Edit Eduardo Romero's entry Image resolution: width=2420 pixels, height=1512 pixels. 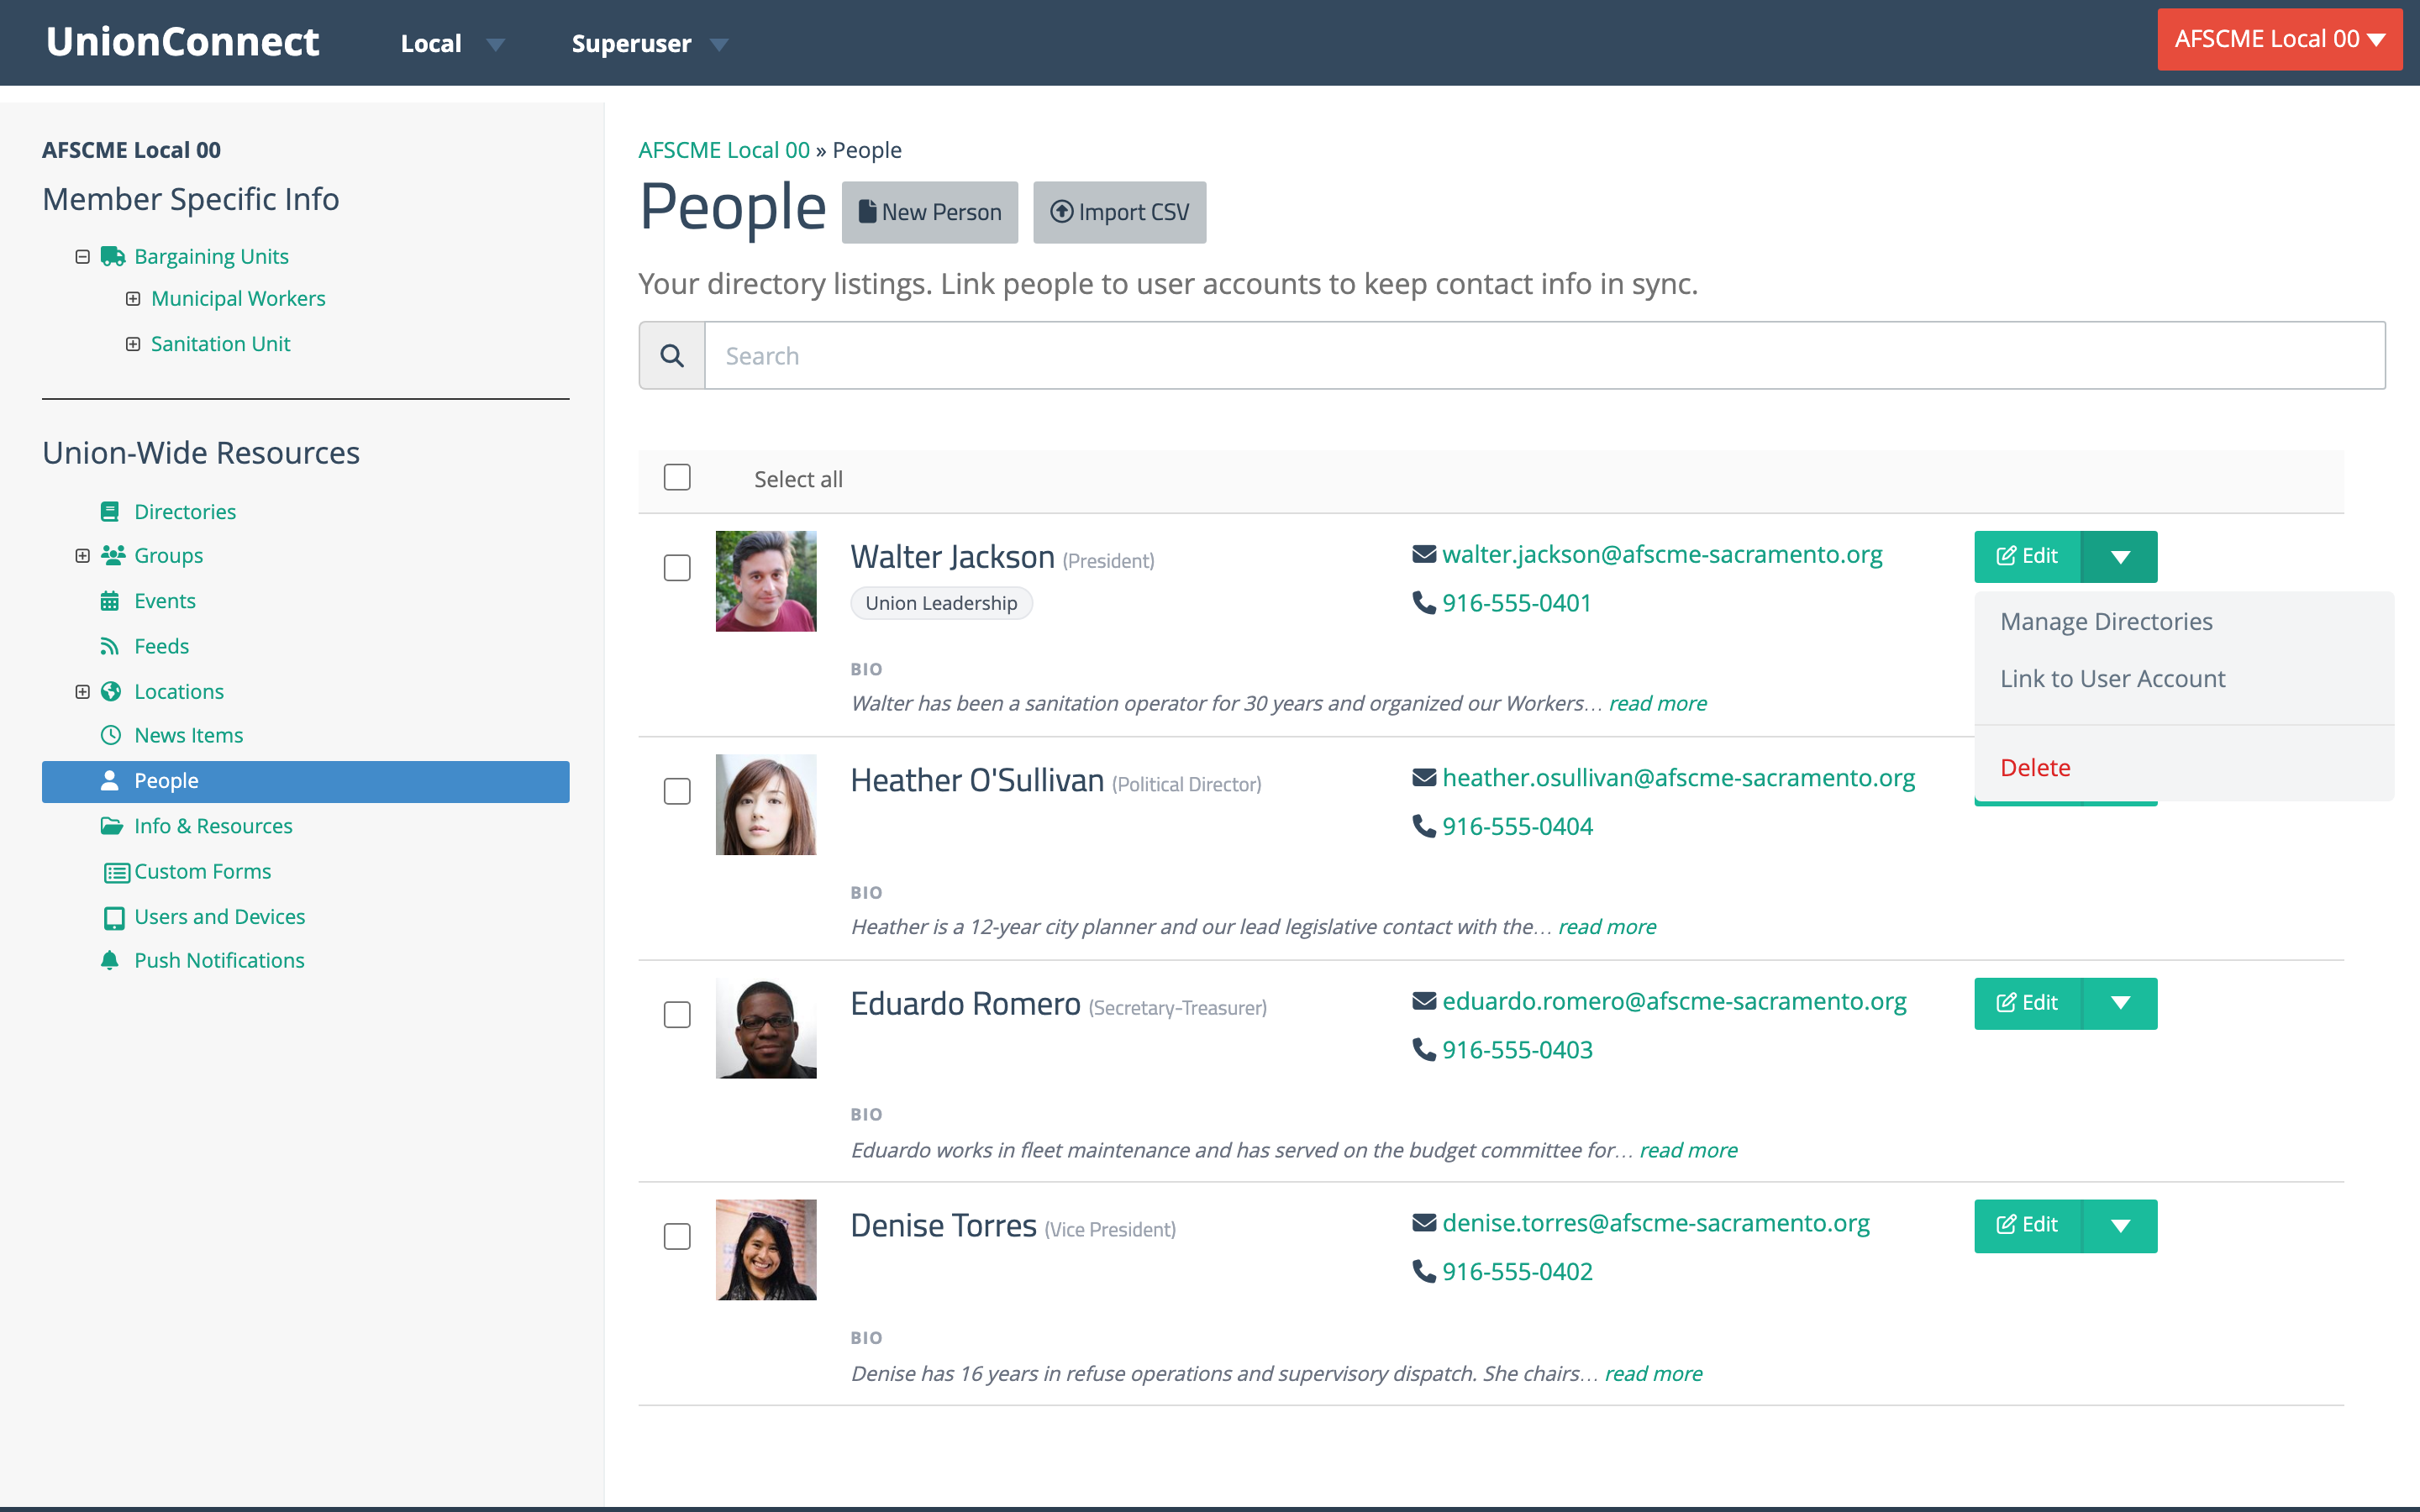click(x=2028, y=1003)
